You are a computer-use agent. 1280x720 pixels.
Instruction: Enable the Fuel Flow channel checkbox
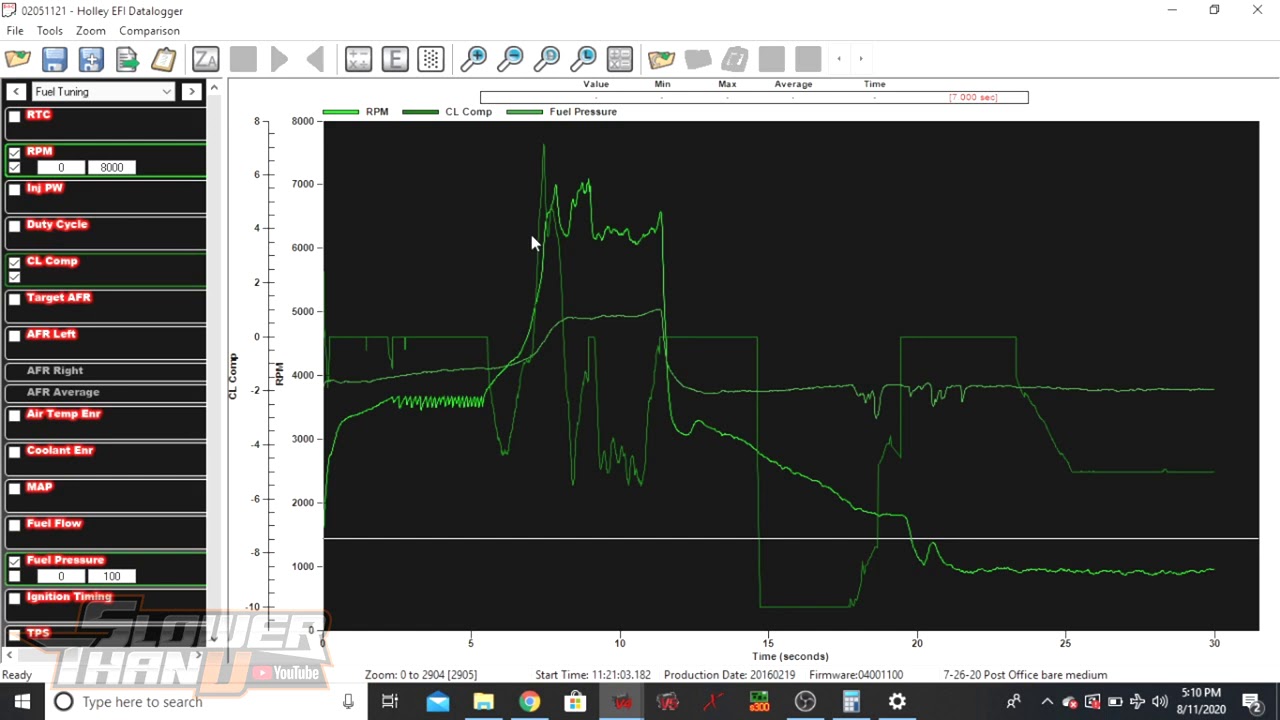click(14, 525)
